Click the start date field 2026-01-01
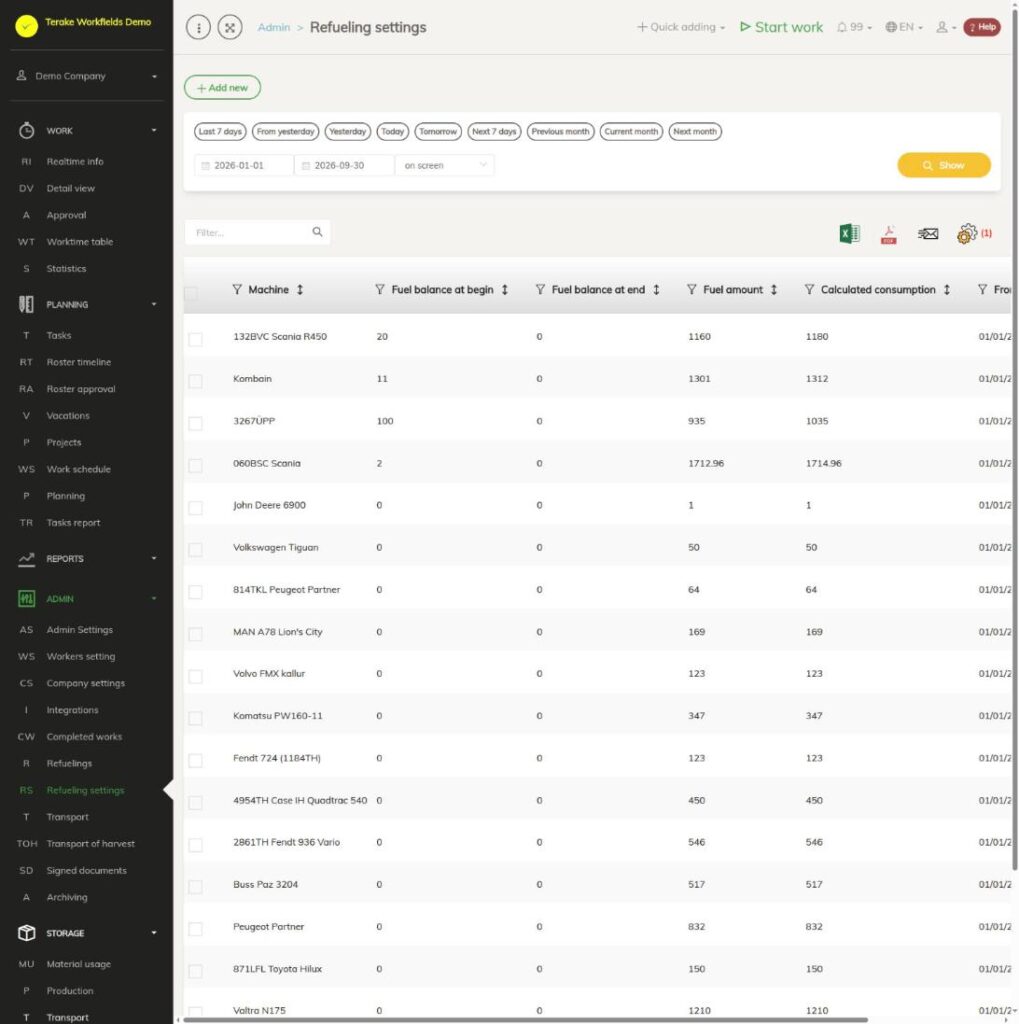 (x=244, y=165)
